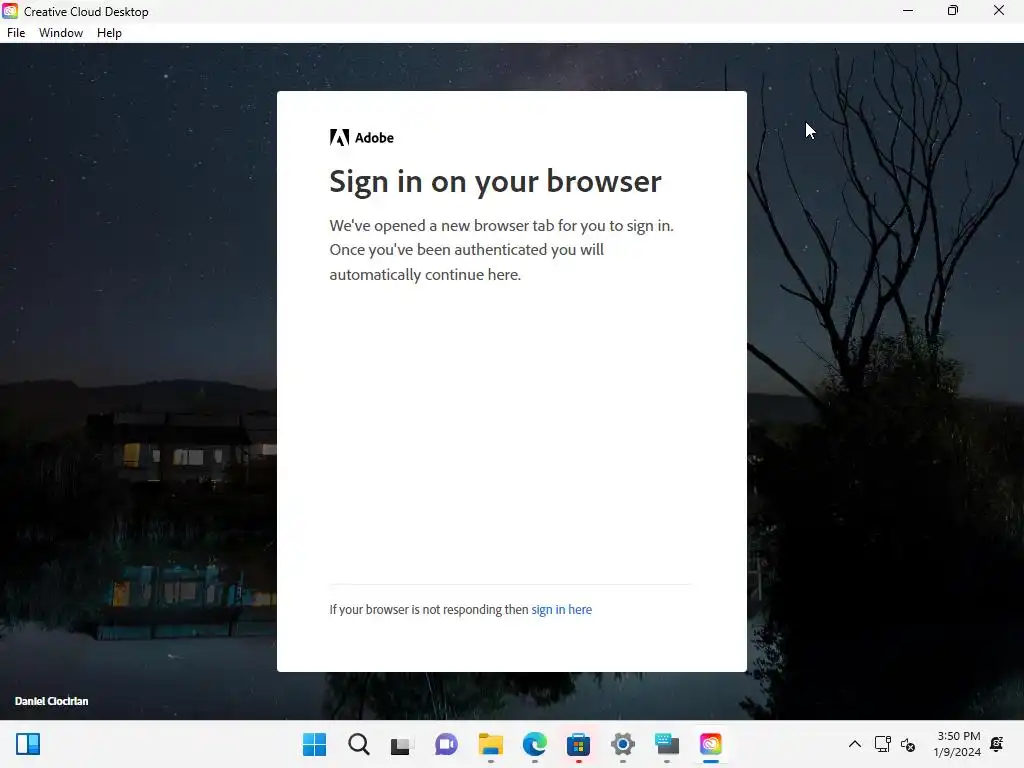
Task: Click the Creative Cloud taskbar icon
Action: (x=711, y=744)
